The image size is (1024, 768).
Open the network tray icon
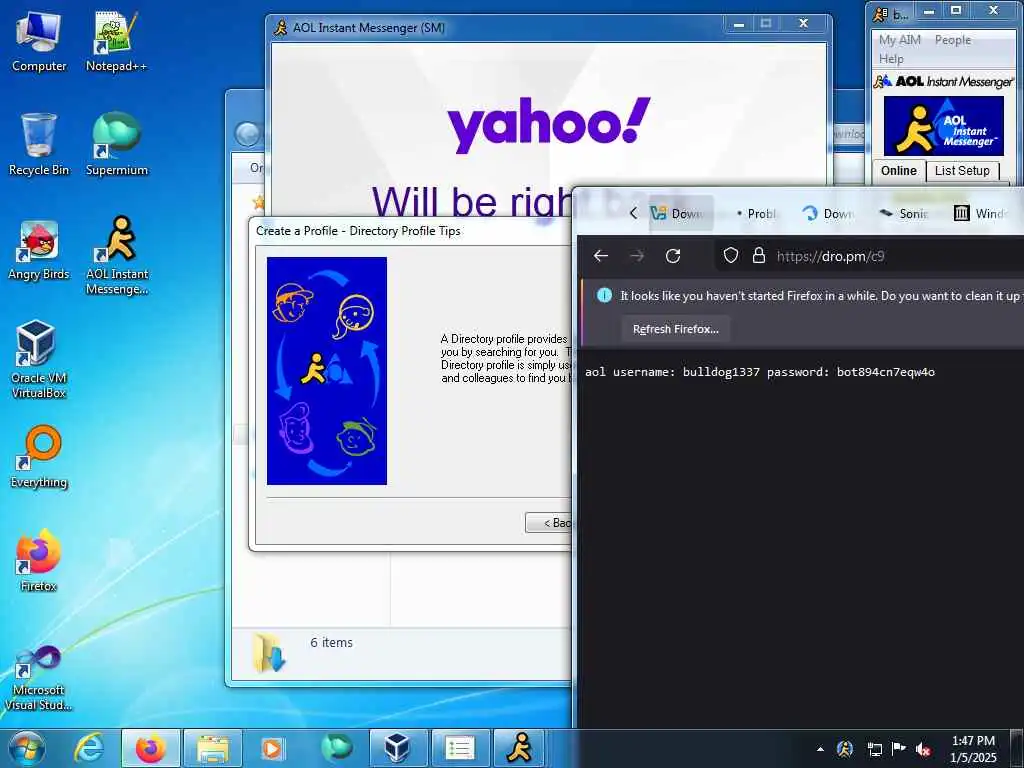[x=874, y=749]
